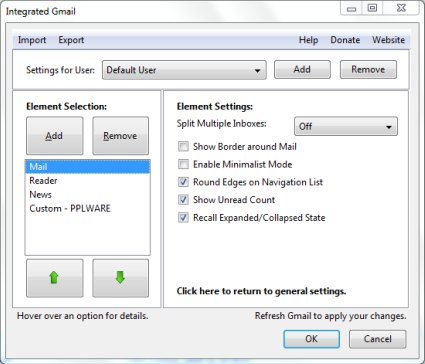Screen dimensions: 425x364
Task: Confirm settings with OK button
Action: [312, 339]
